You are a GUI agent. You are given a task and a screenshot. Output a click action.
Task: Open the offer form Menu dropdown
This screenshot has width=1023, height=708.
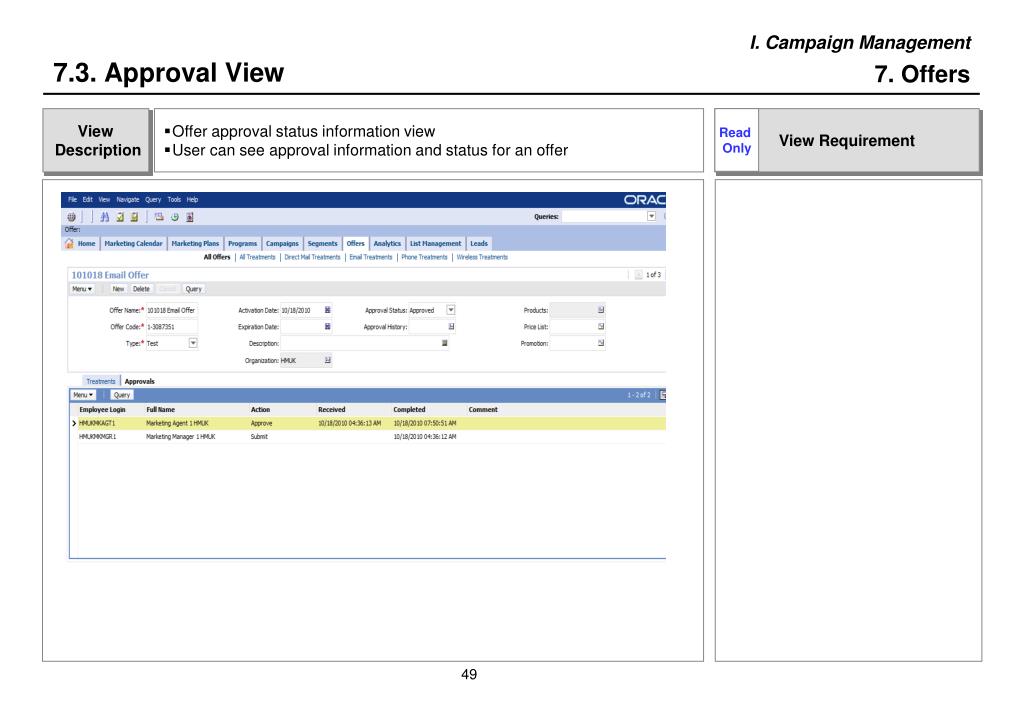point(82,289)
